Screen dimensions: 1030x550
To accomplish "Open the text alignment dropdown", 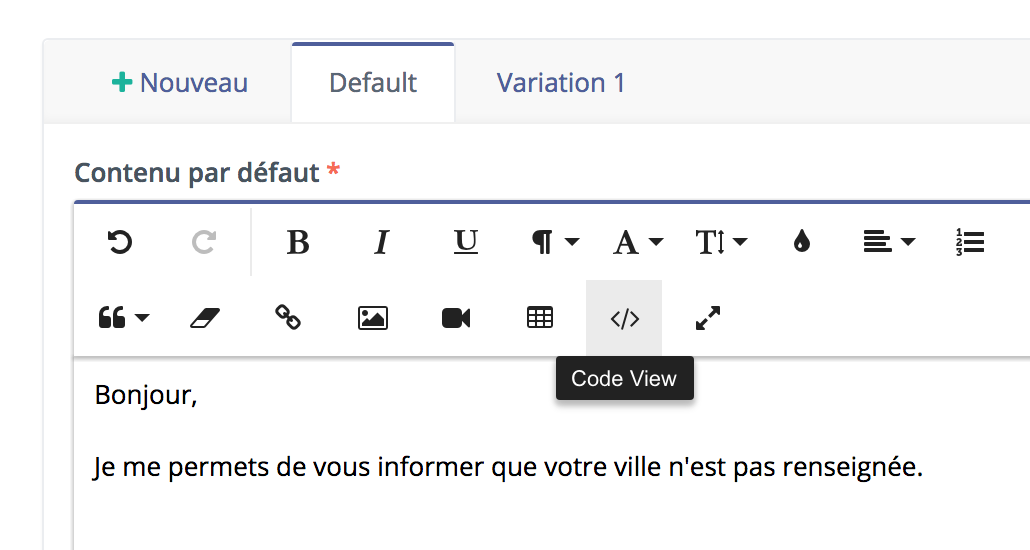I will pos(889,242).
